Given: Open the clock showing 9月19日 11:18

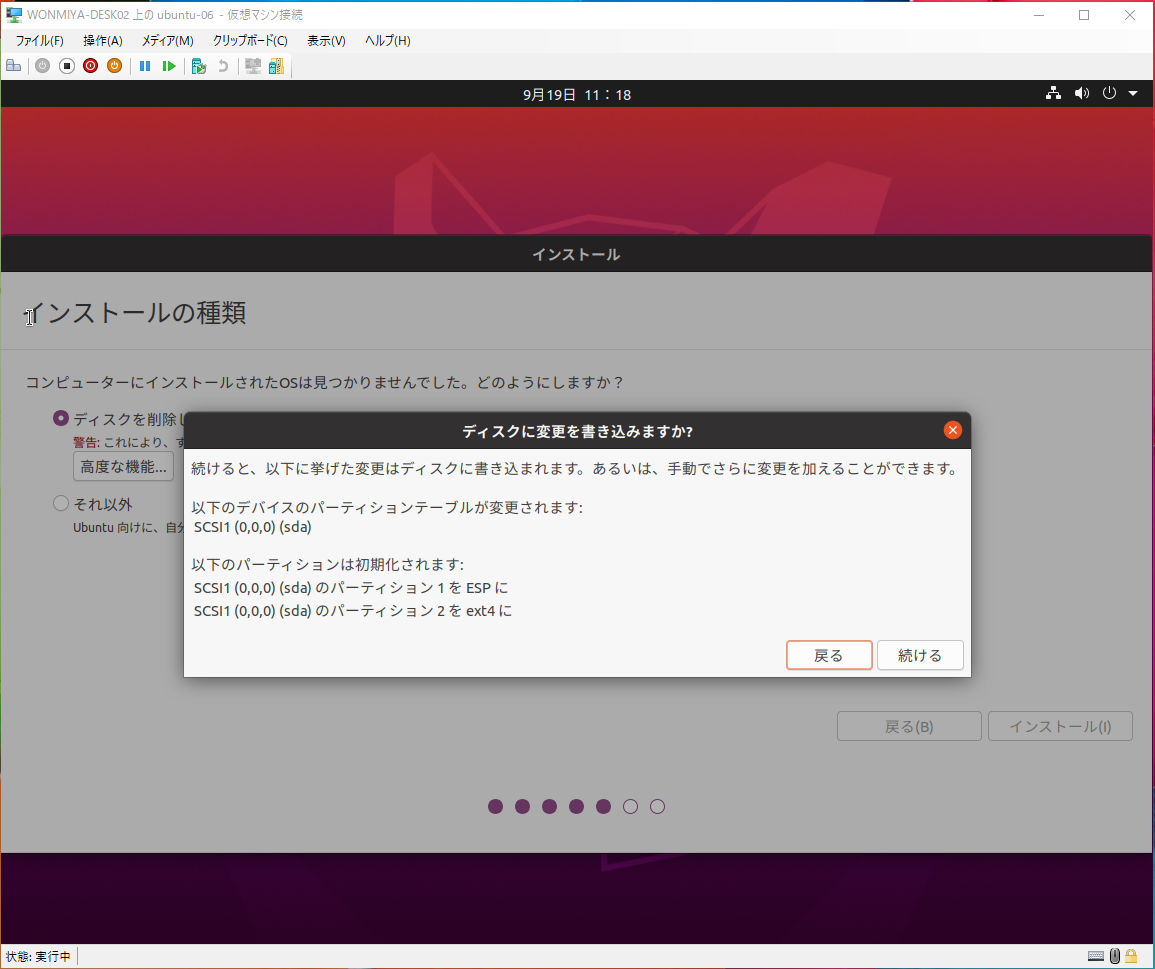Looking at the screenshot, I should (x=577, y=94).
